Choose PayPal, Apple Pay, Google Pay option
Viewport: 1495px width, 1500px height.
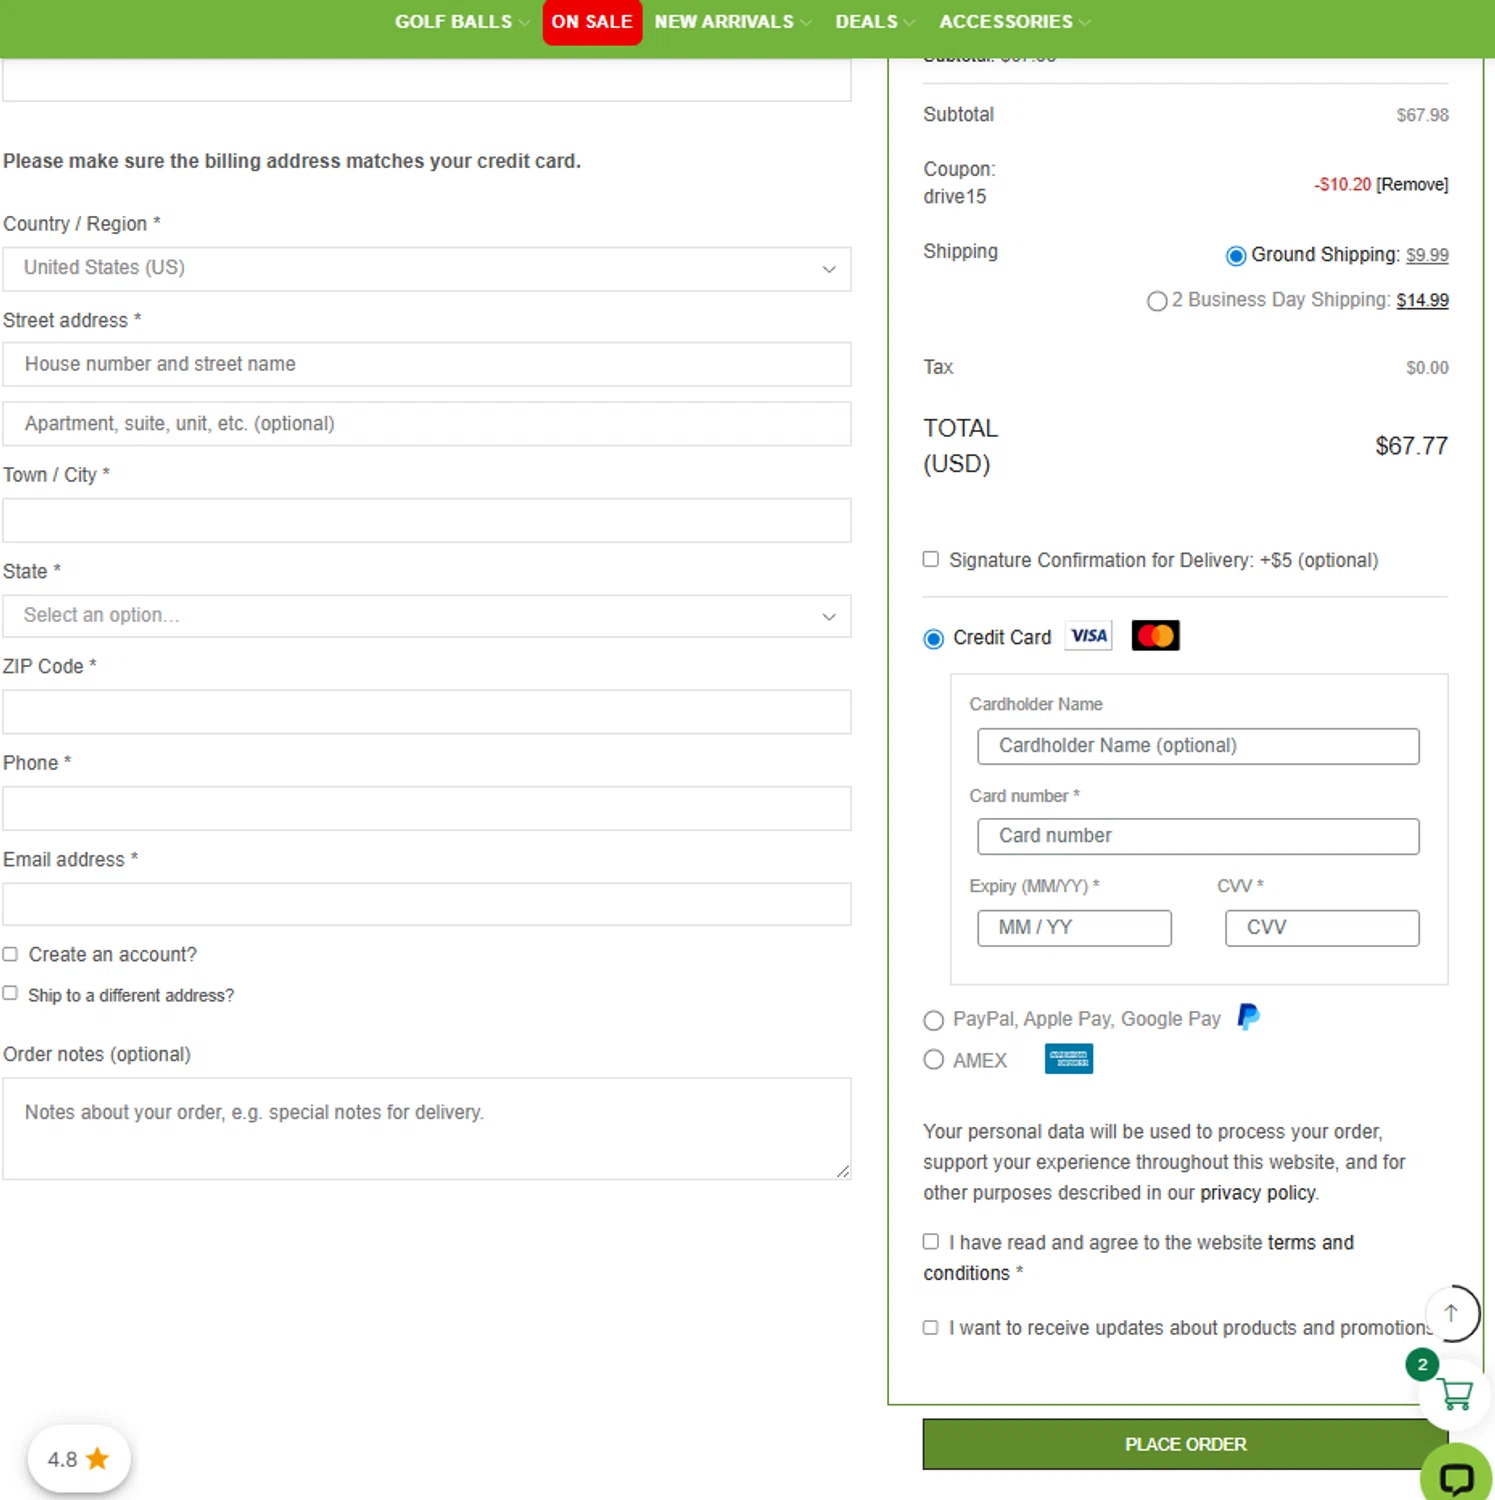tap(933, 1020)
